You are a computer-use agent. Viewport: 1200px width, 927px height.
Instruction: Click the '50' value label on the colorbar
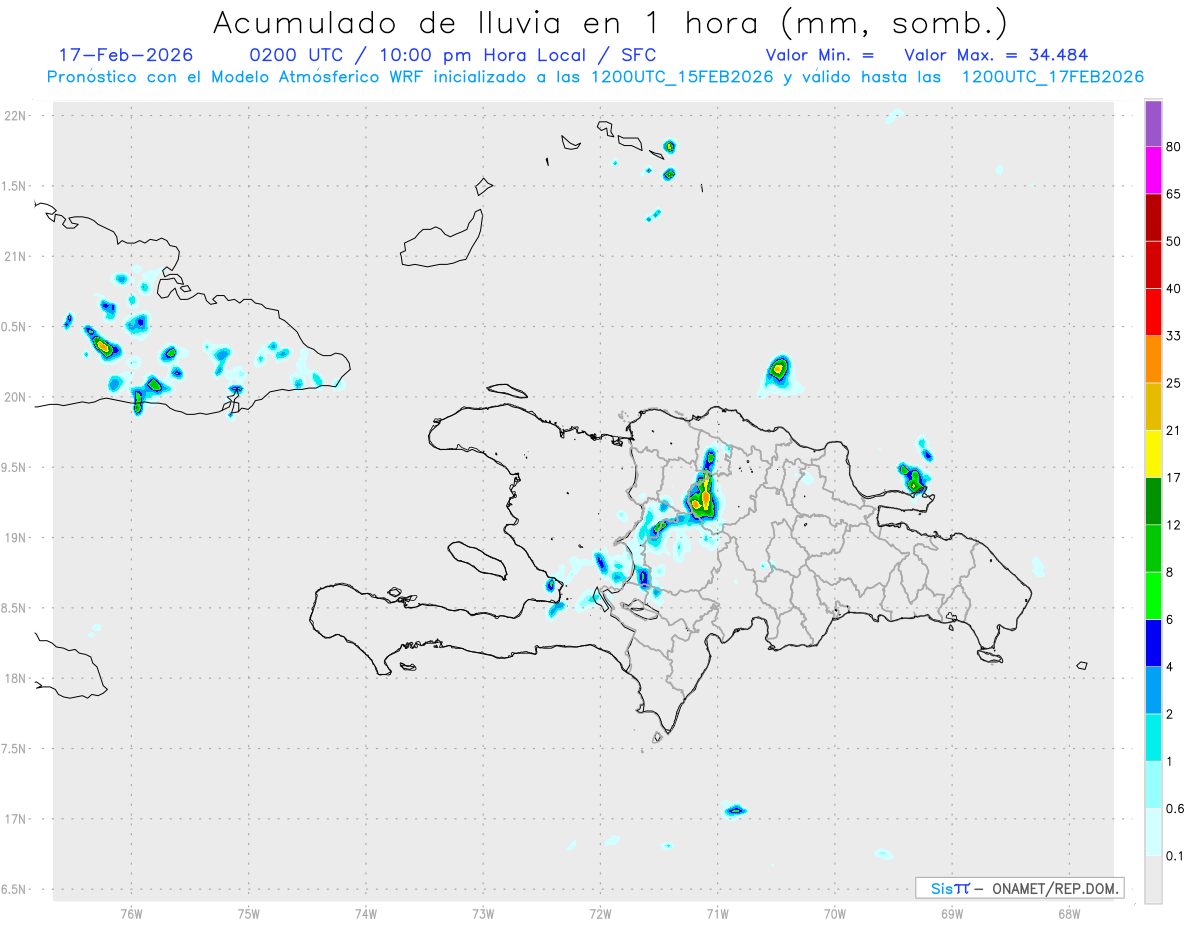coord(1174,241)
